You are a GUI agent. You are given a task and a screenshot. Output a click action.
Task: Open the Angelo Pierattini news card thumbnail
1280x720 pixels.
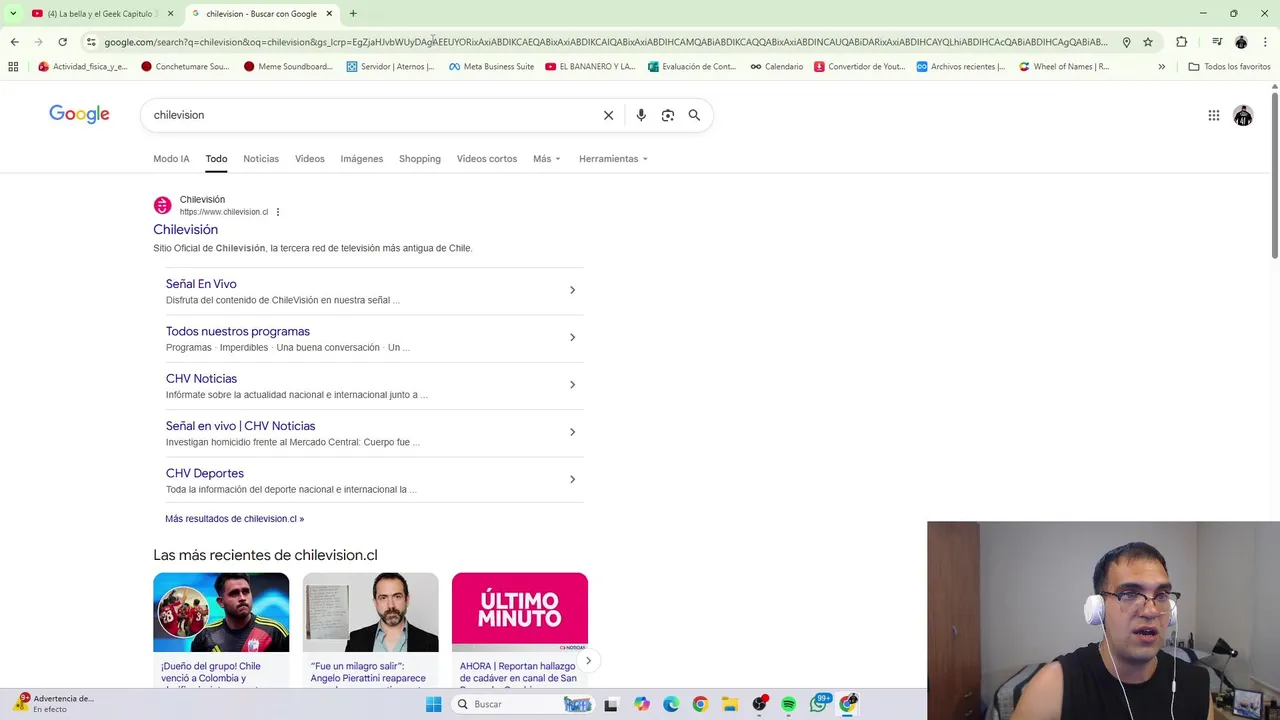point(370,612)
